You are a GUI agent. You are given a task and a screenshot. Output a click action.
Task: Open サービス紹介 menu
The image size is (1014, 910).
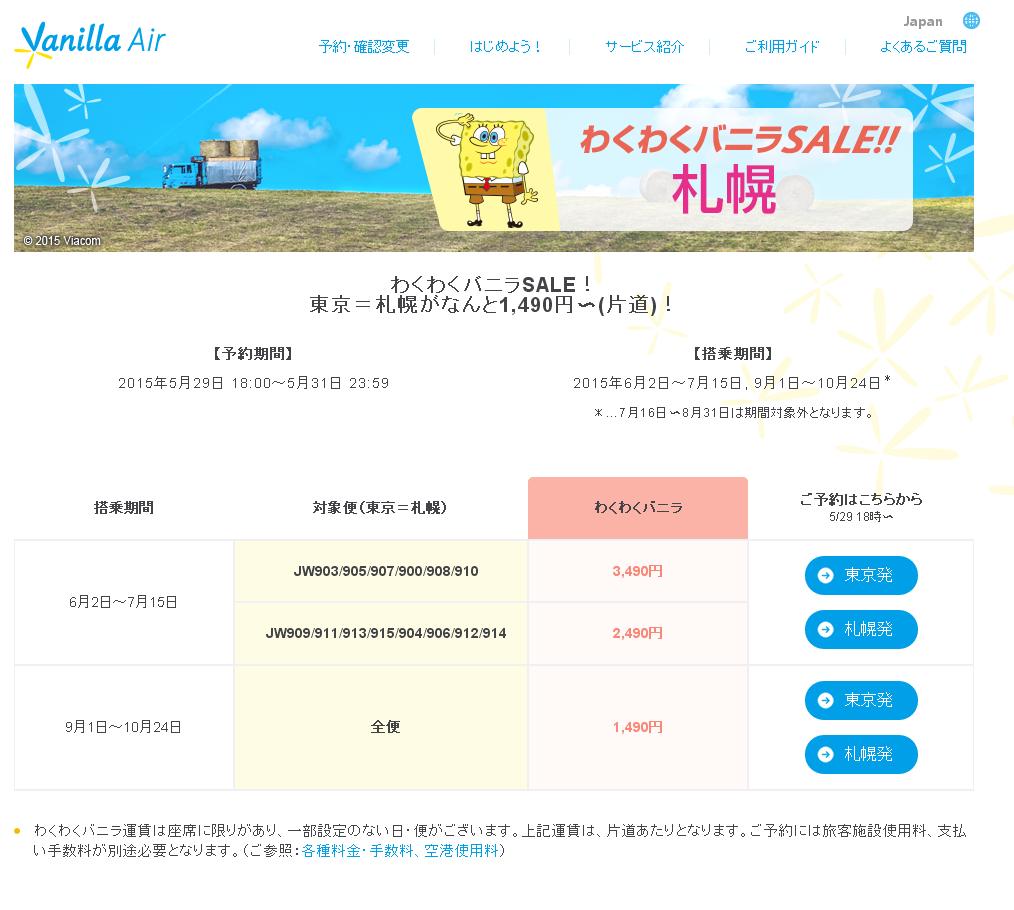pyautogui.click(x=644, y=47)
